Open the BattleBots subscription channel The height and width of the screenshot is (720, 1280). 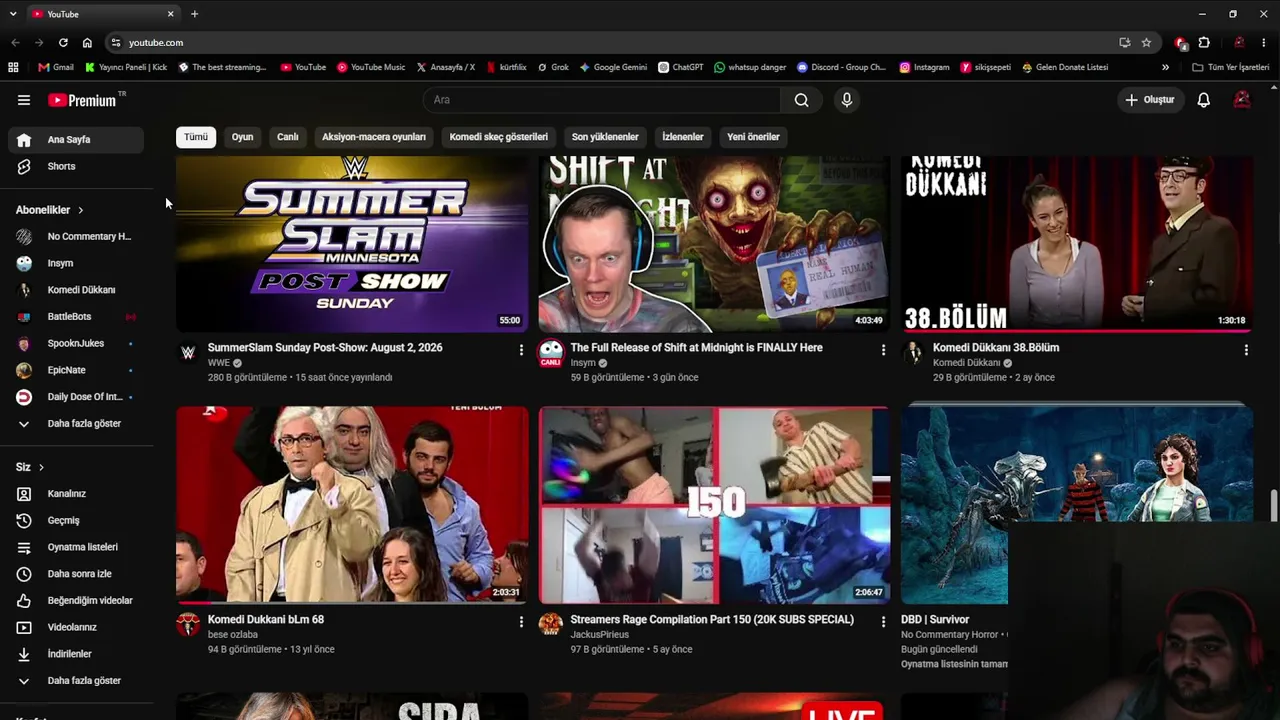(76, 317)
